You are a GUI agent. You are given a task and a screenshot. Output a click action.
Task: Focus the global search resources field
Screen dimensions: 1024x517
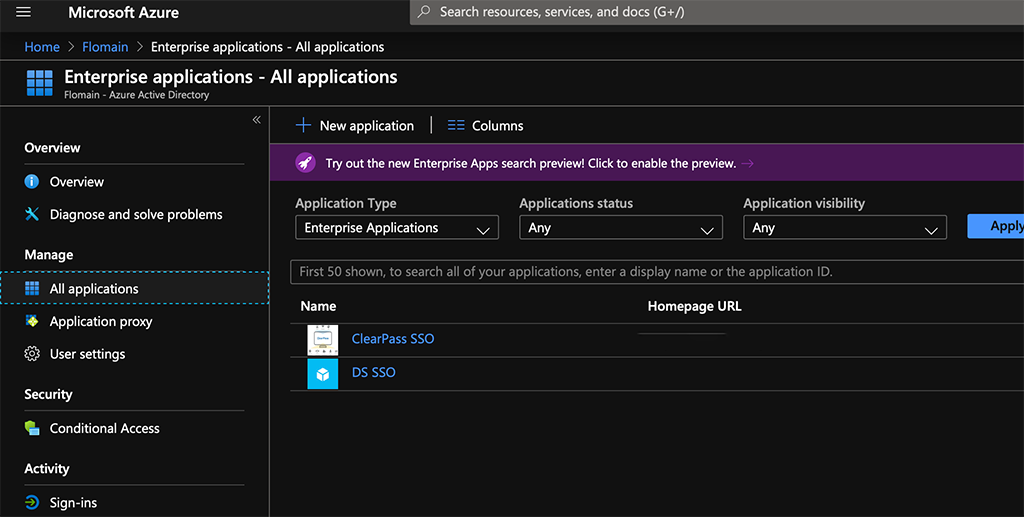click(716, 12)
